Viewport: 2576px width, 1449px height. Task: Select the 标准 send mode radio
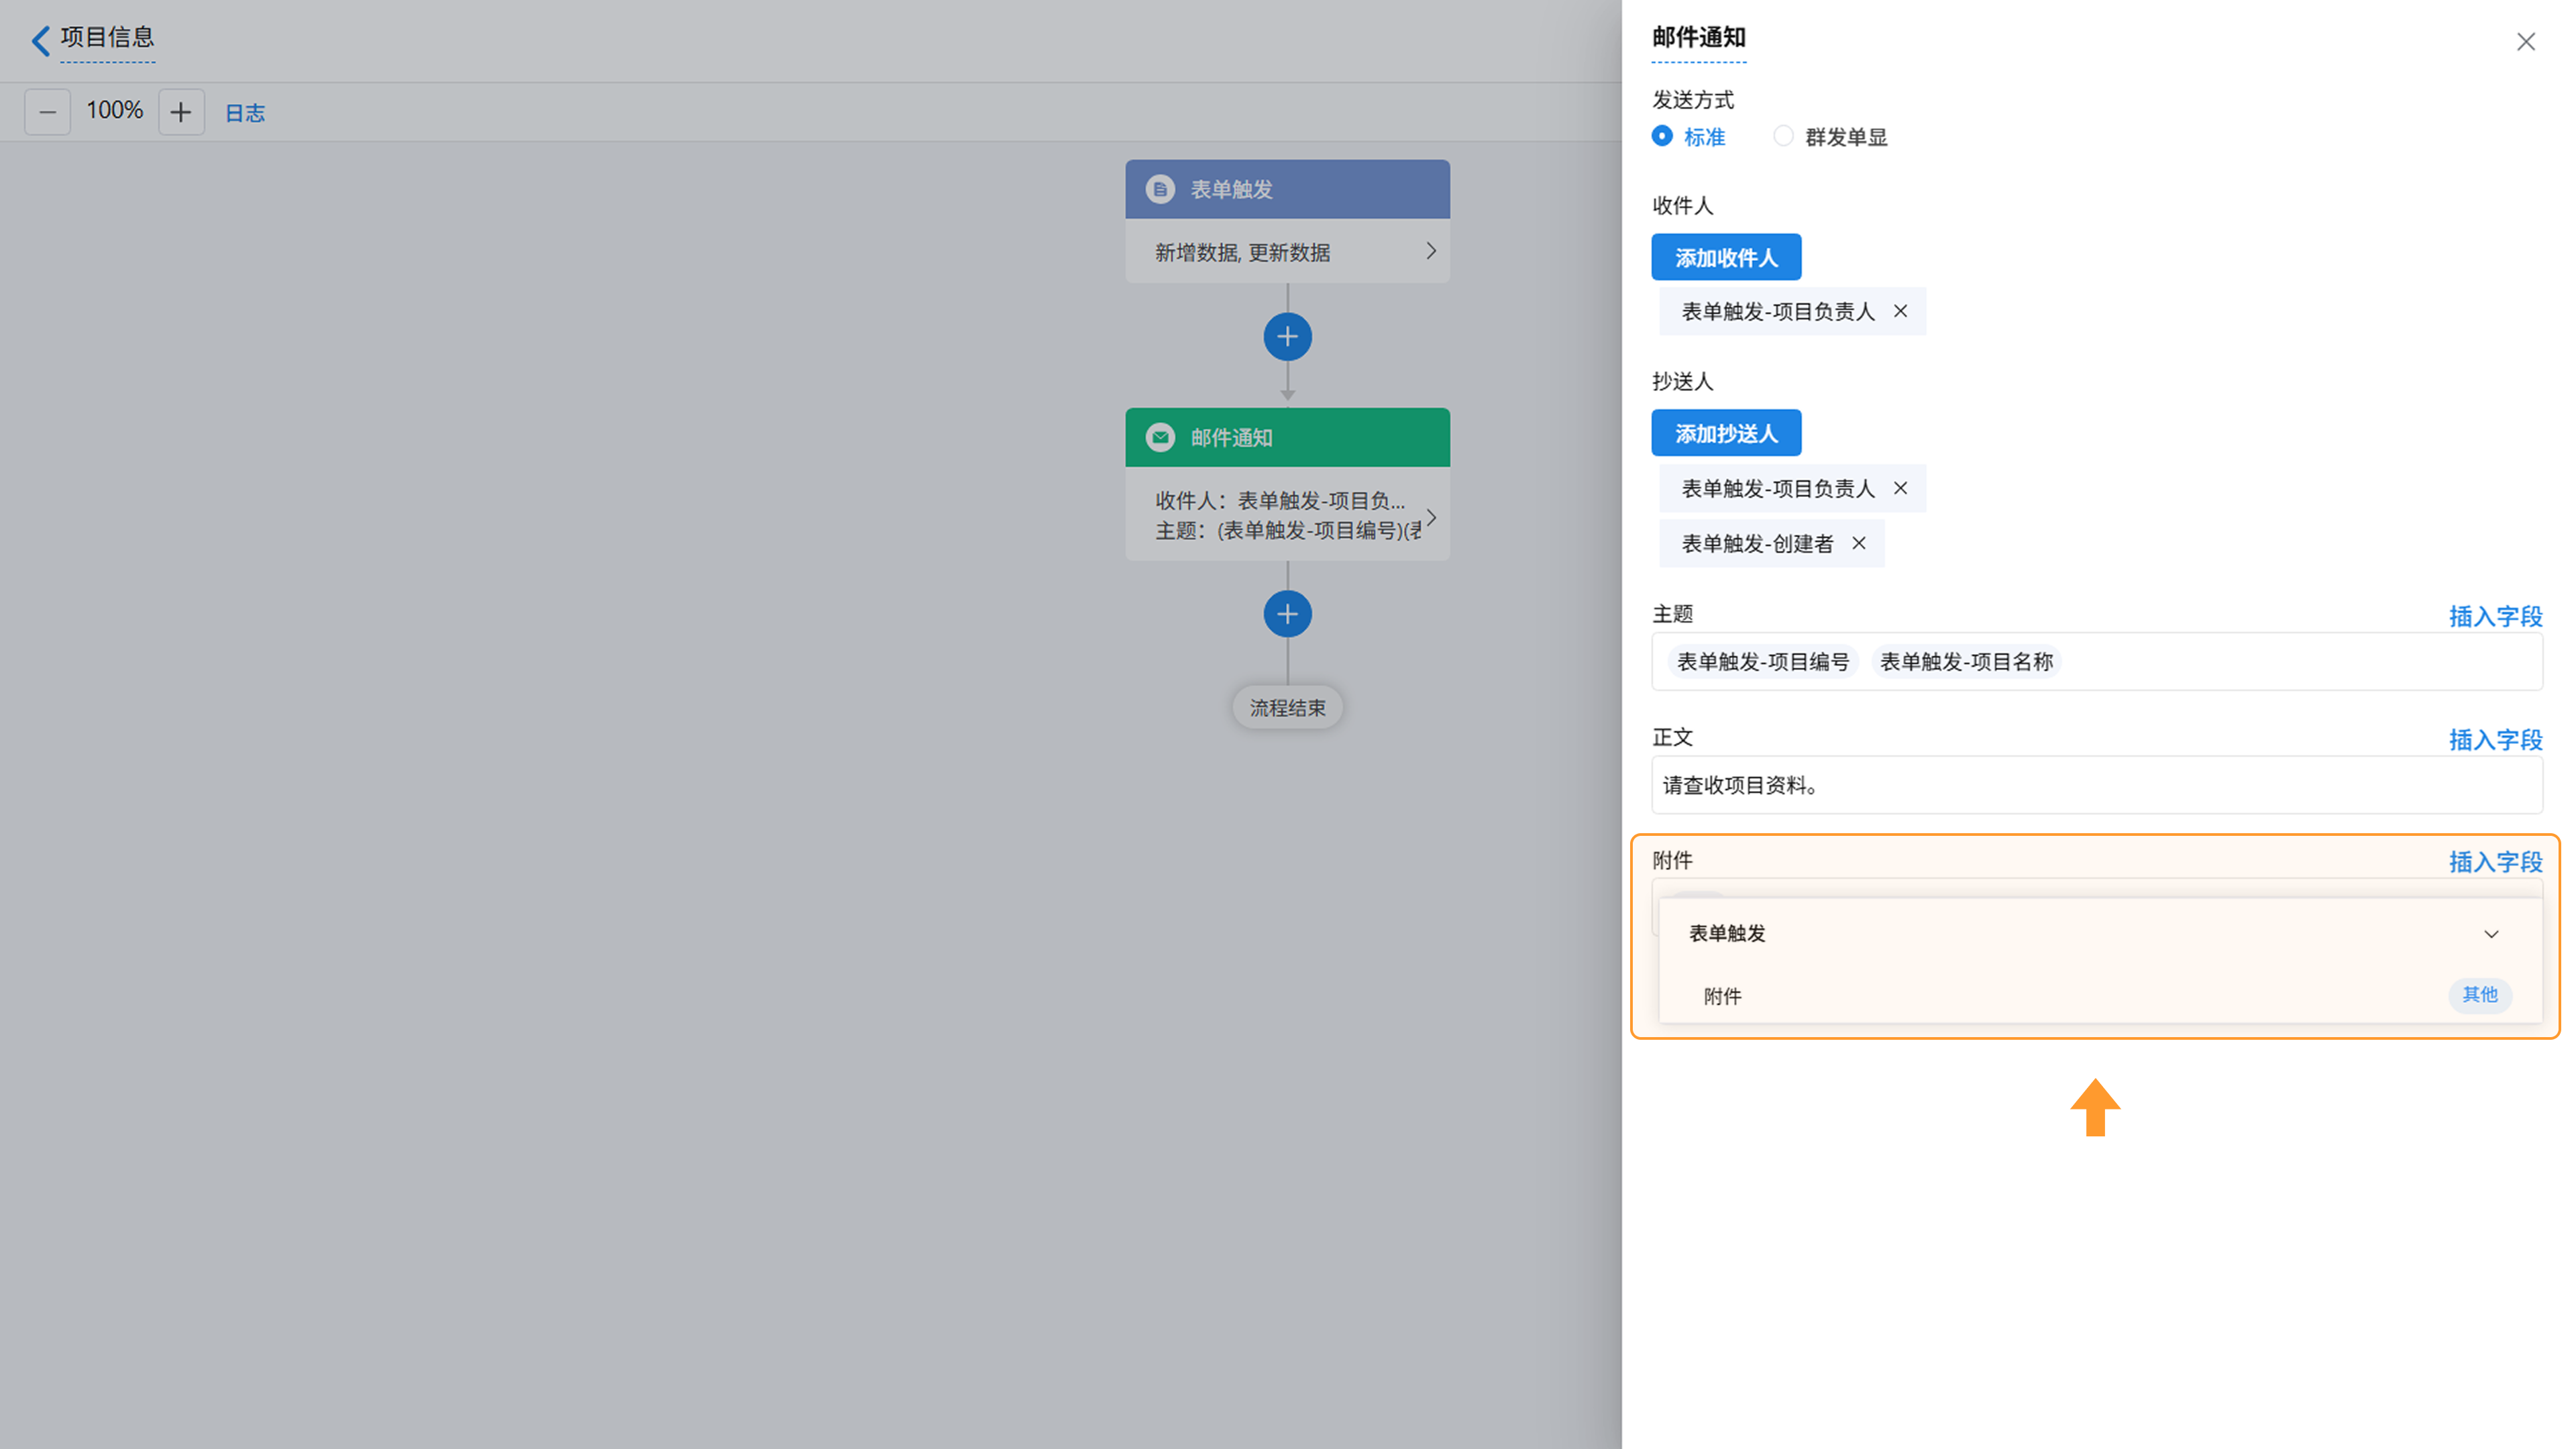(1662, 136)
